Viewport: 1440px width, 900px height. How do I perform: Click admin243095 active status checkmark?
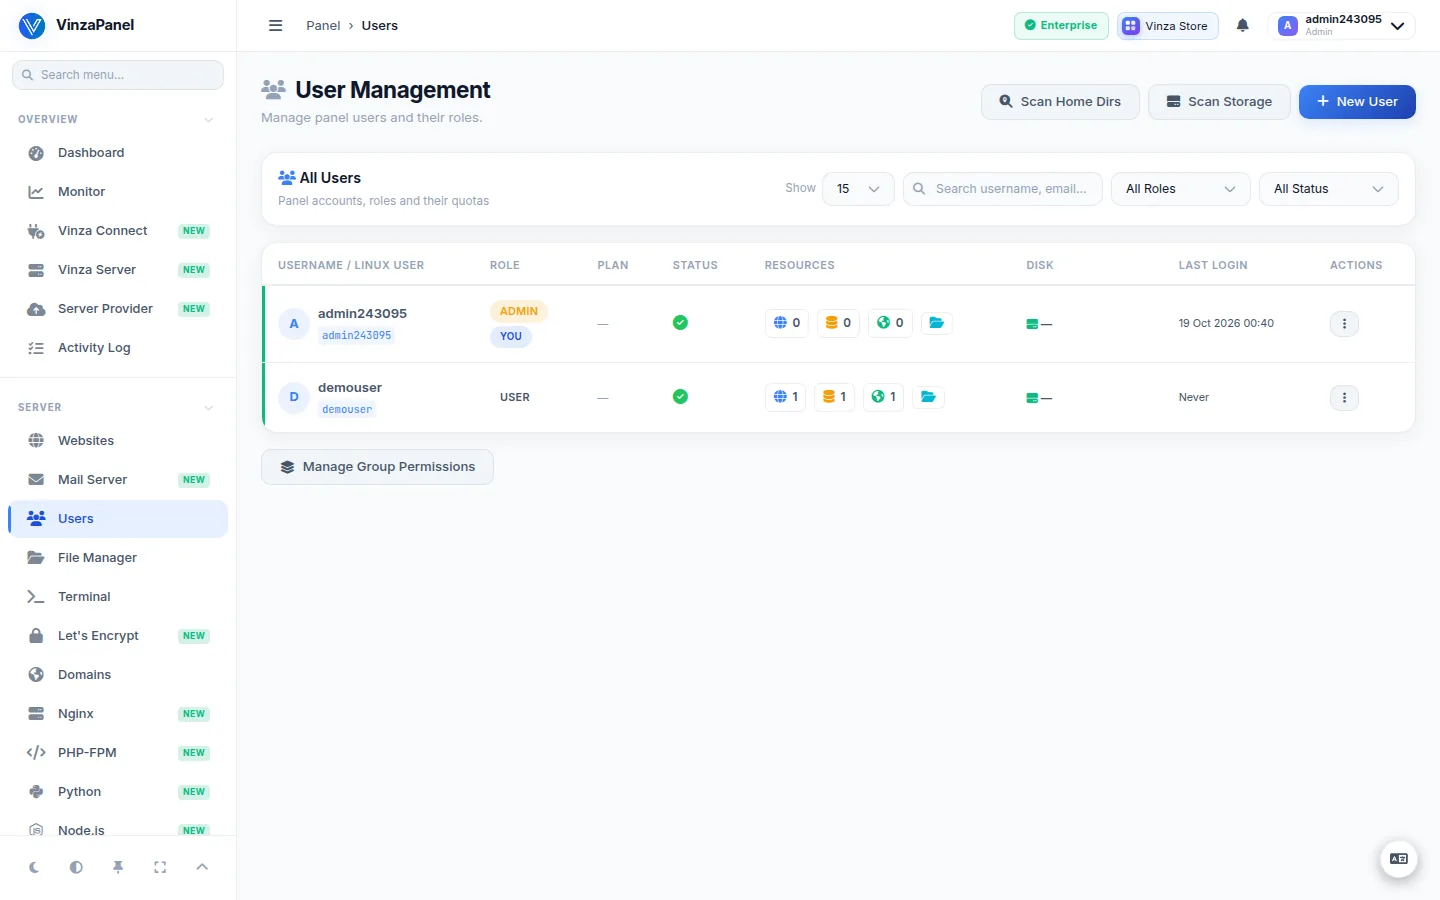click(680, 323)
